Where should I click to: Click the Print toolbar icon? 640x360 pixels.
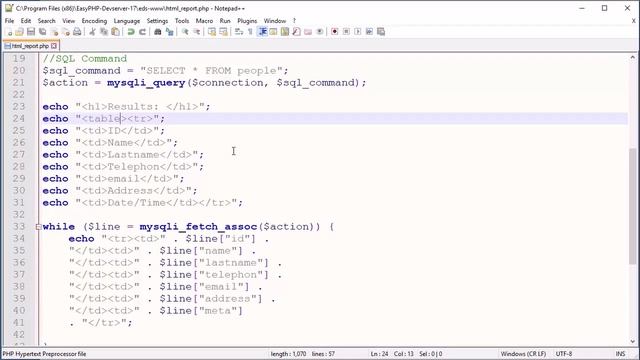pos(77,32)
